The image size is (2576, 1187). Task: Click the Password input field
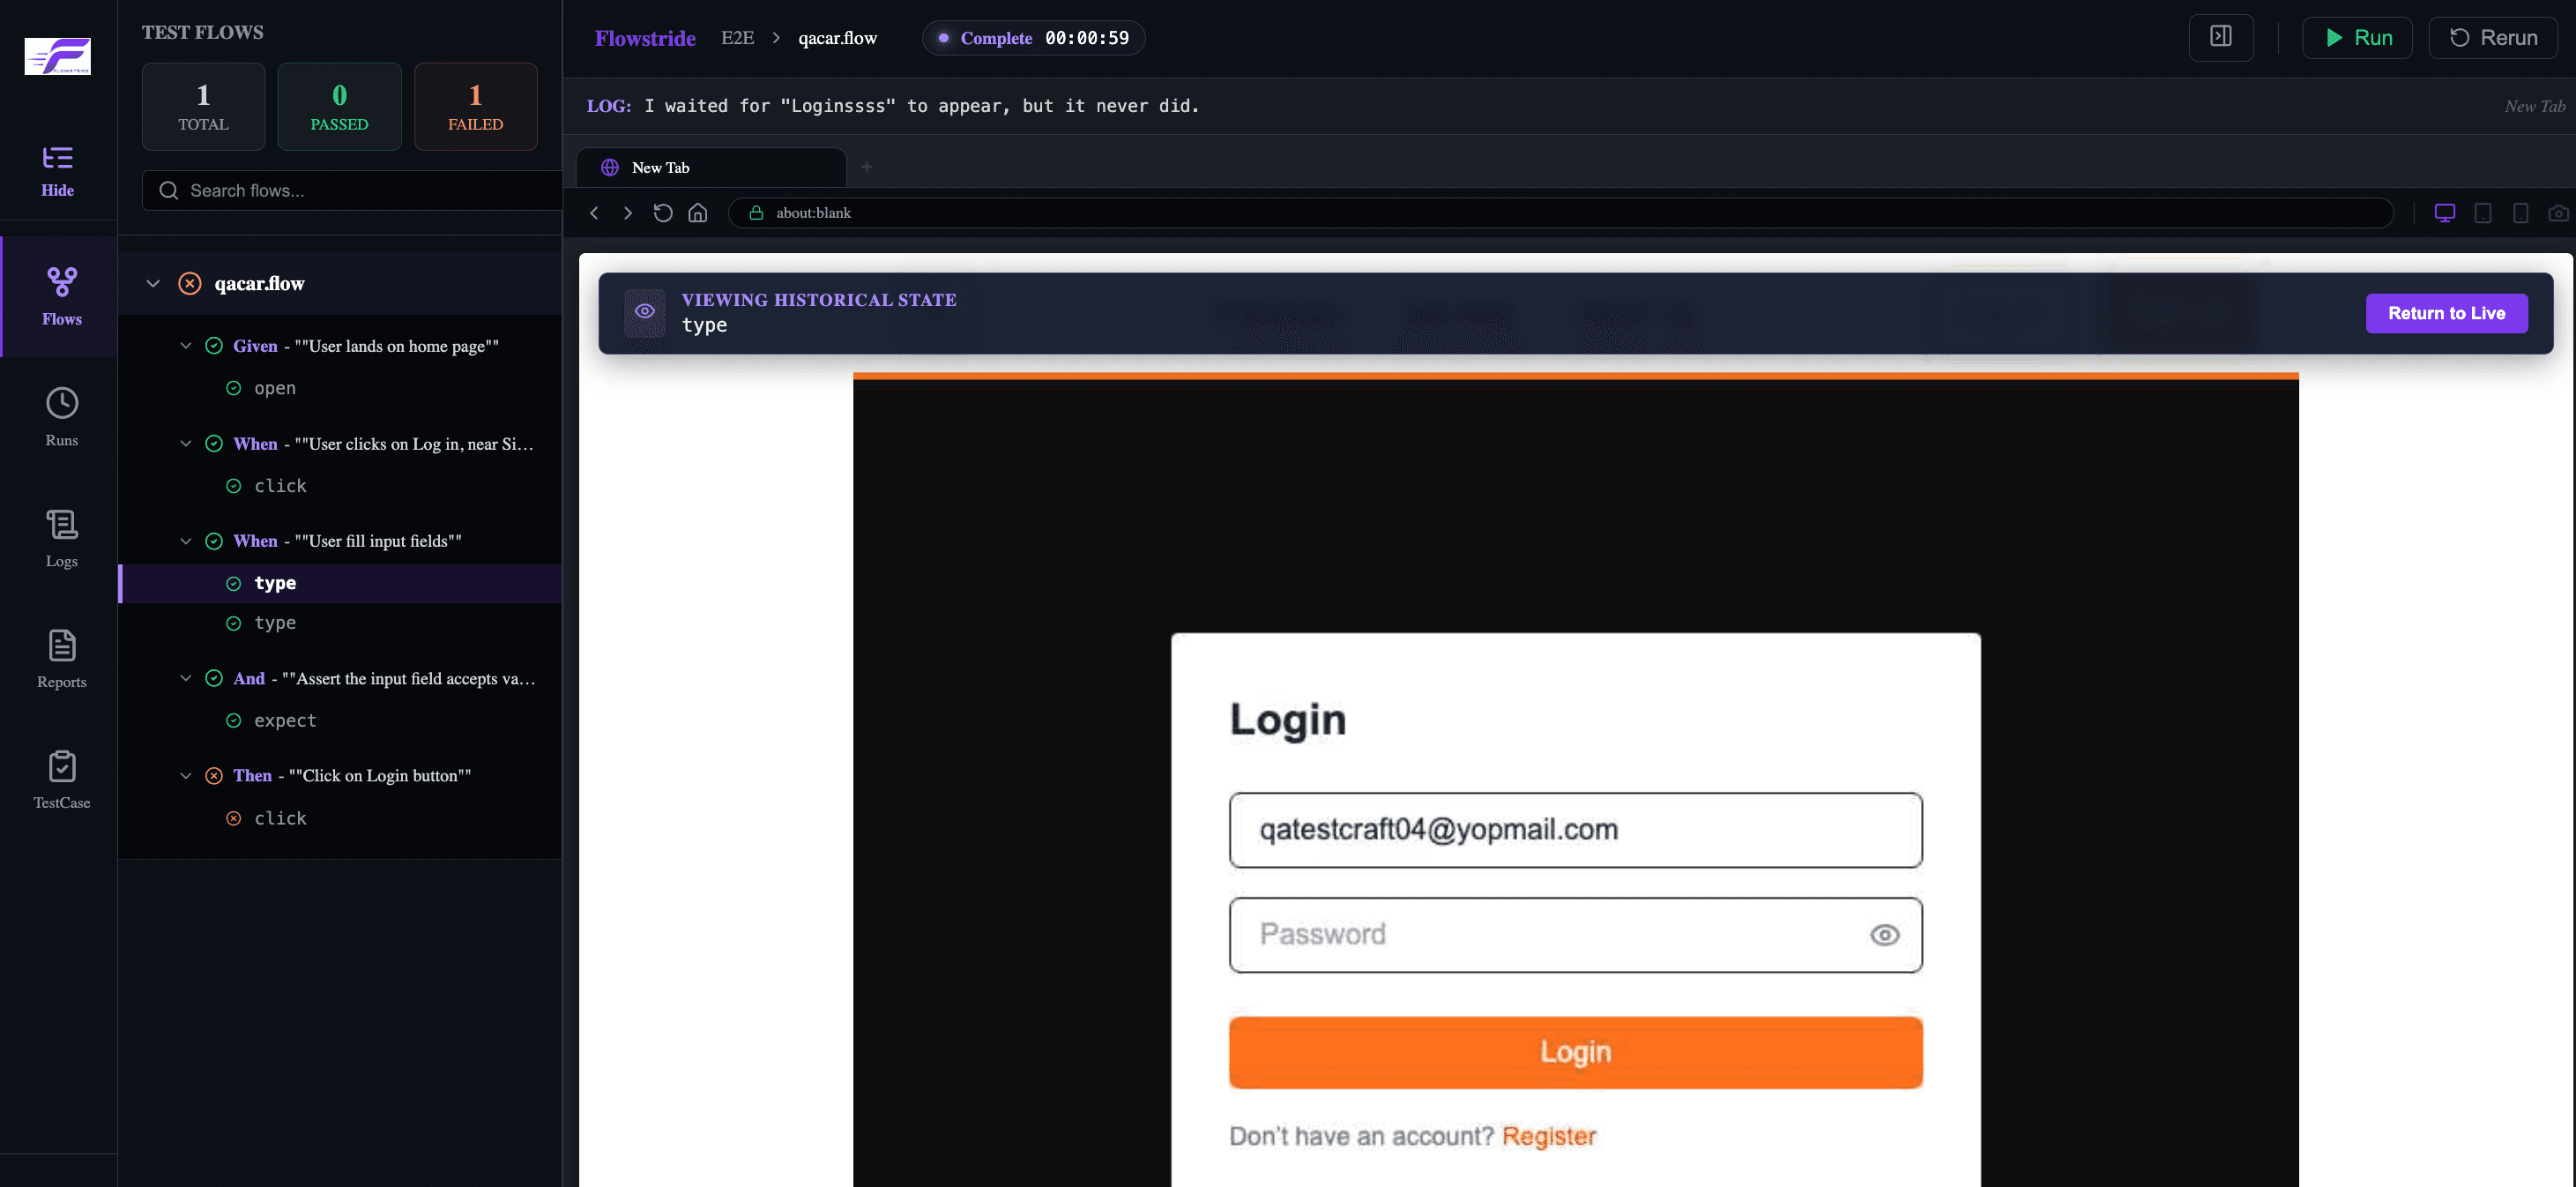point(1575,935)
